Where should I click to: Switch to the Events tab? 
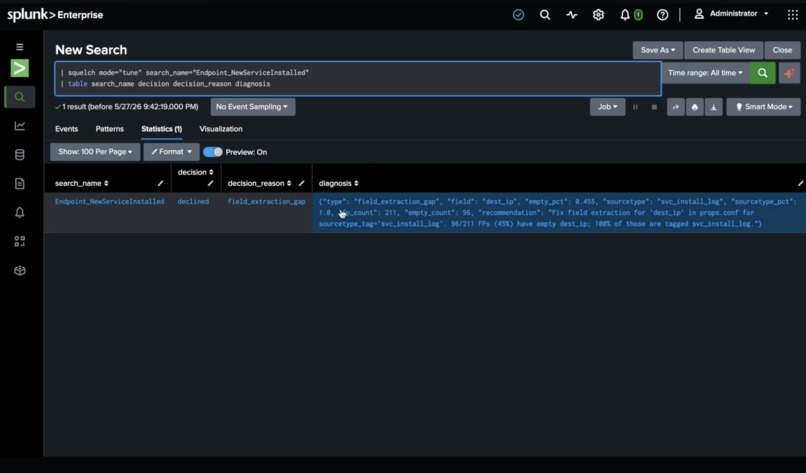tap(66, 129)
